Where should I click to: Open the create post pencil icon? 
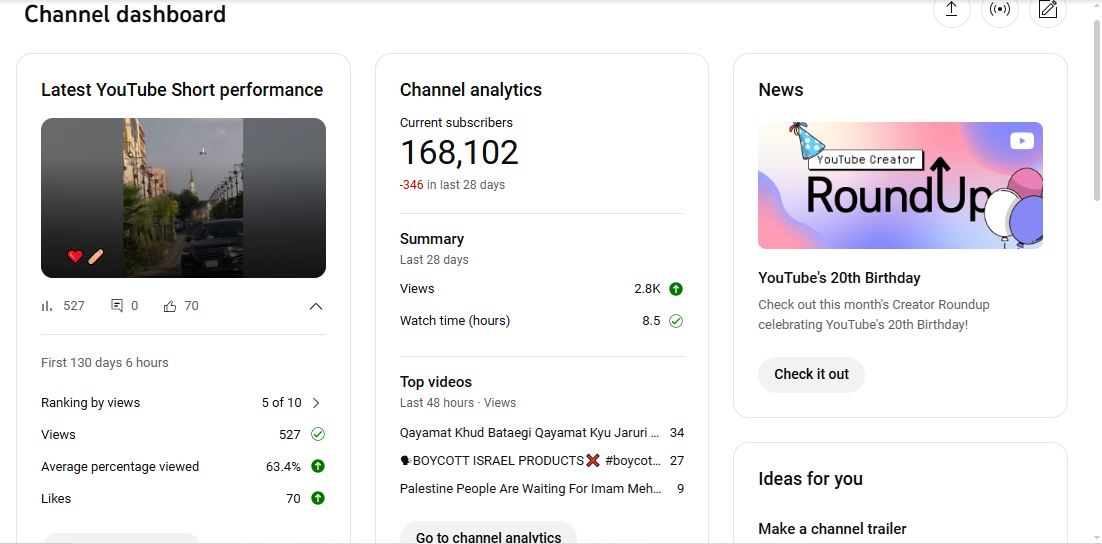click(x=1047, y=10)
